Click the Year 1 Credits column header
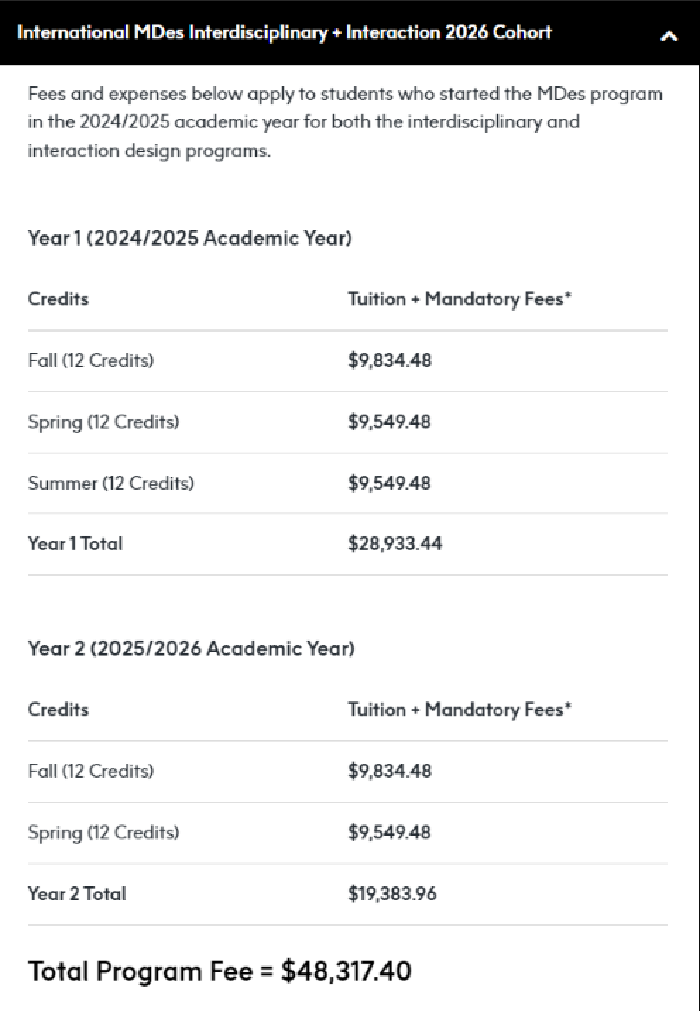This screenshot has width=700, height=1012. pos(58,299)
